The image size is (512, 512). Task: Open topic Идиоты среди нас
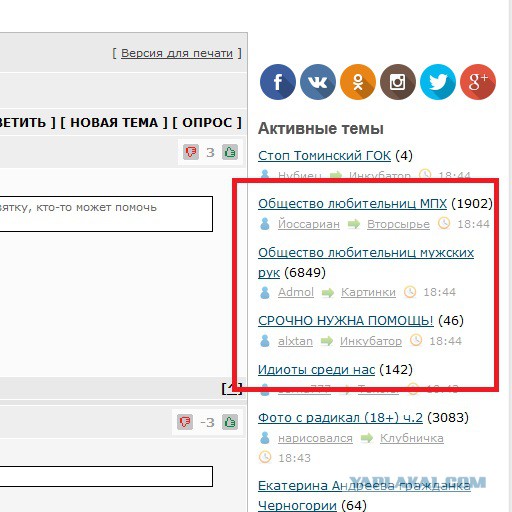(x=316, y=370)
